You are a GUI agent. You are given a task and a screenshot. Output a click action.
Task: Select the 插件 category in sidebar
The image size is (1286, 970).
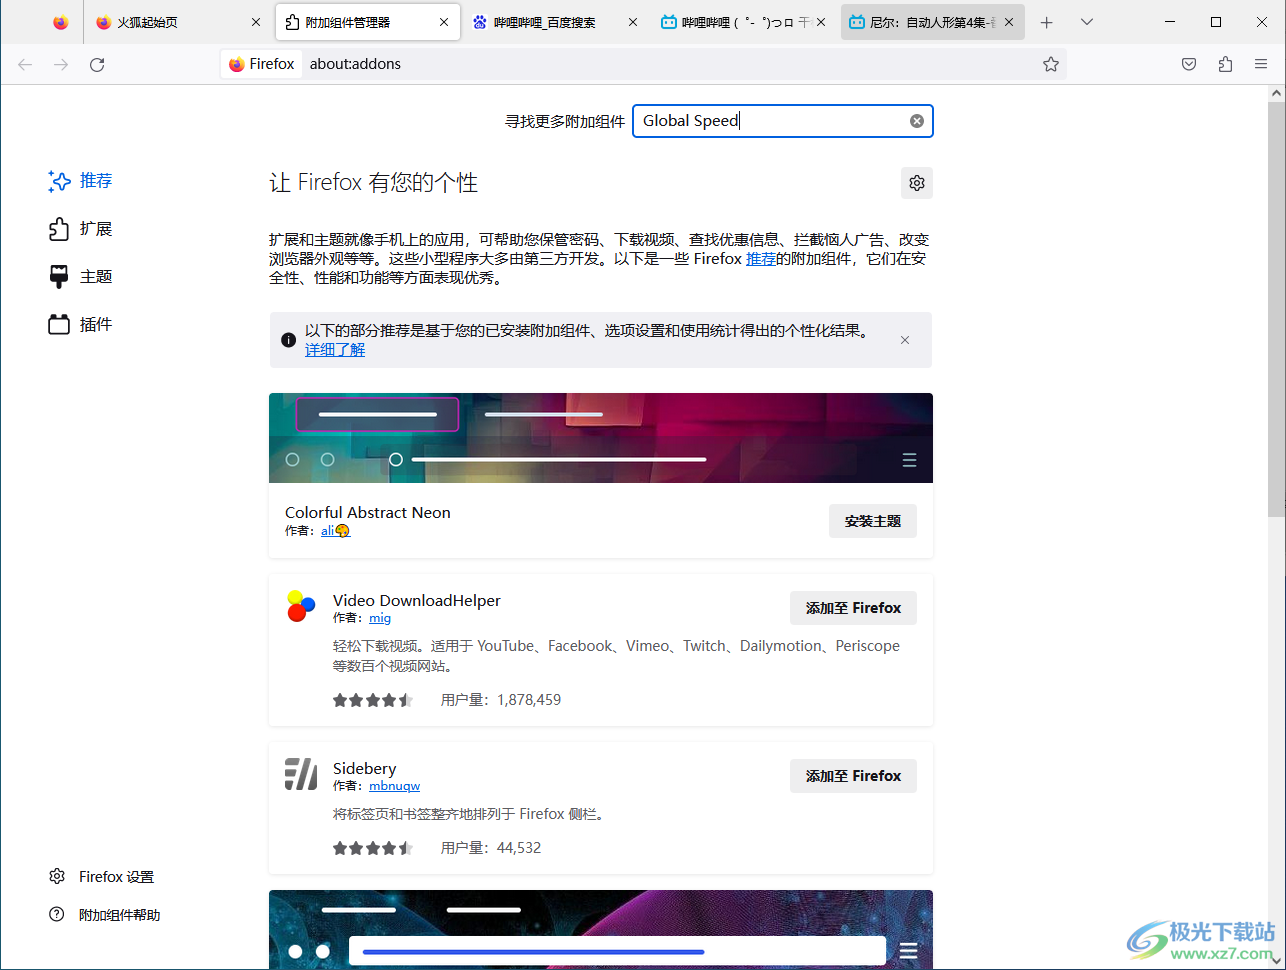pyautogui.click(x=80, y=325)
